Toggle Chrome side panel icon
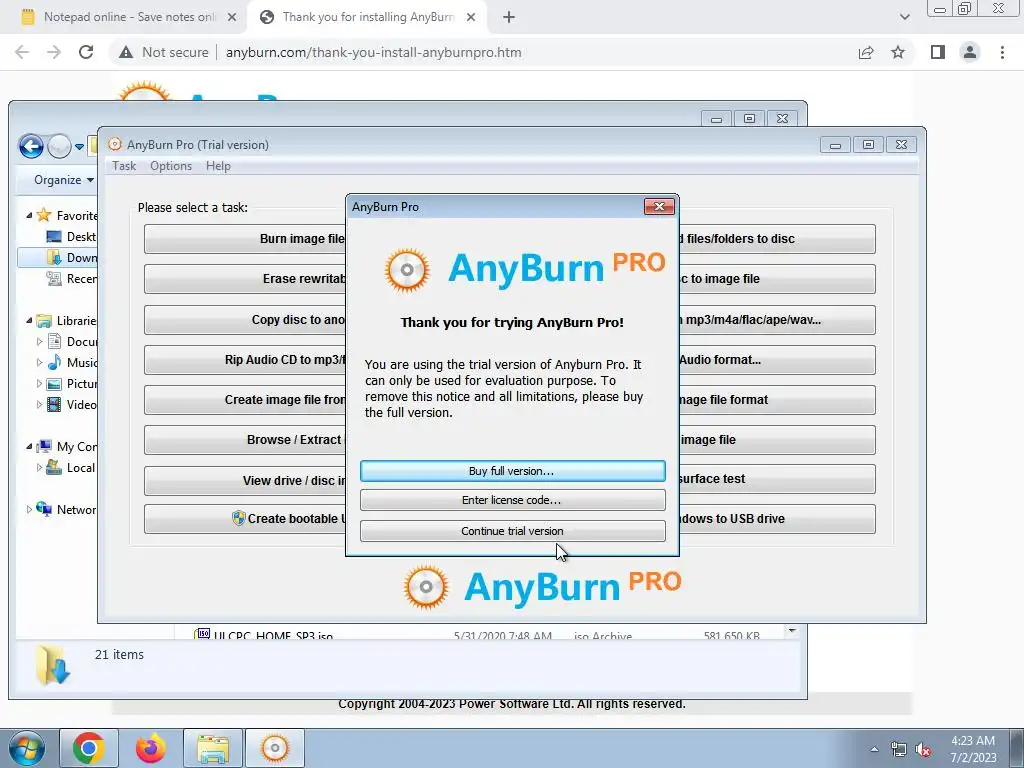1024x768 pixels. [938, 52]
